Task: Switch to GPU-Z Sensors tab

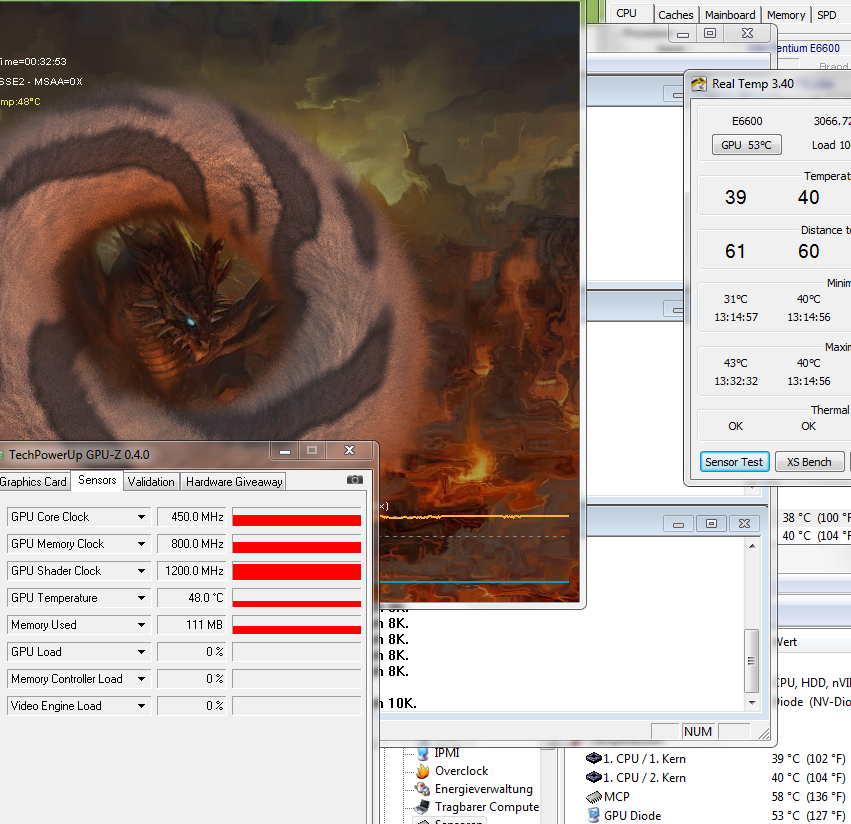Action: 97,480
